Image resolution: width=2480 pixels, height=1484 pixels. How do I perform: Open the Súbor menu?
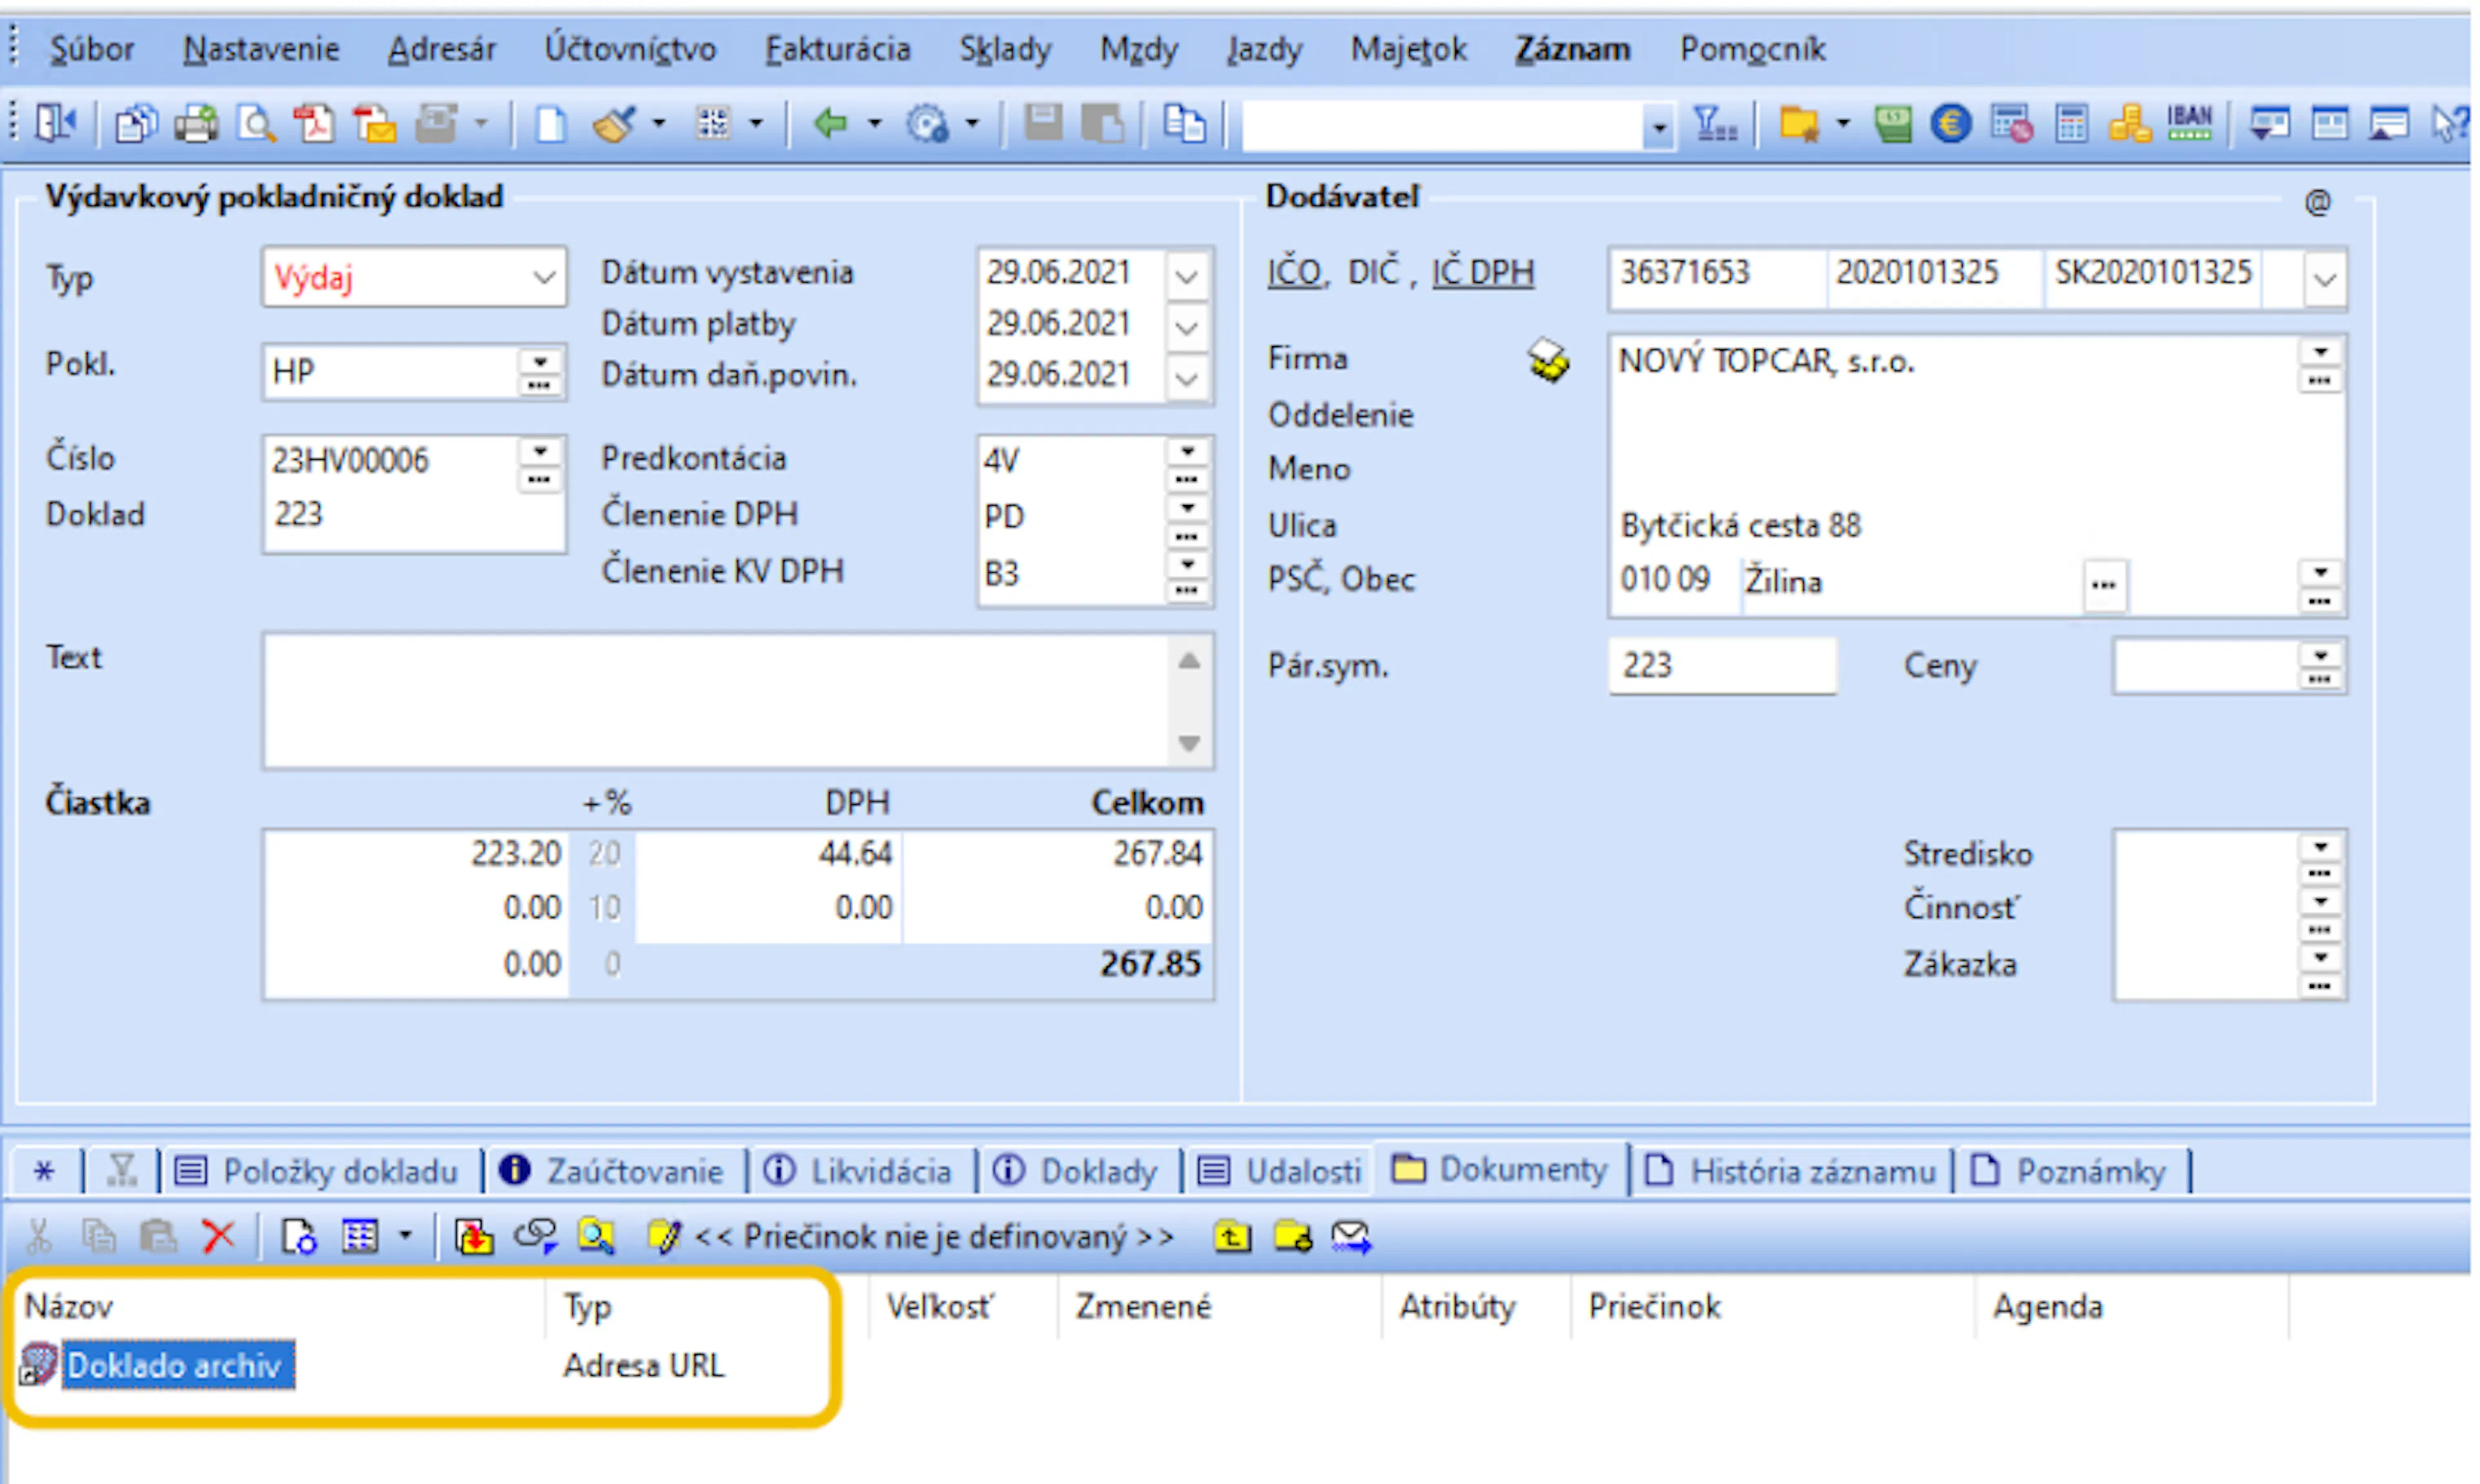point(91,49)
